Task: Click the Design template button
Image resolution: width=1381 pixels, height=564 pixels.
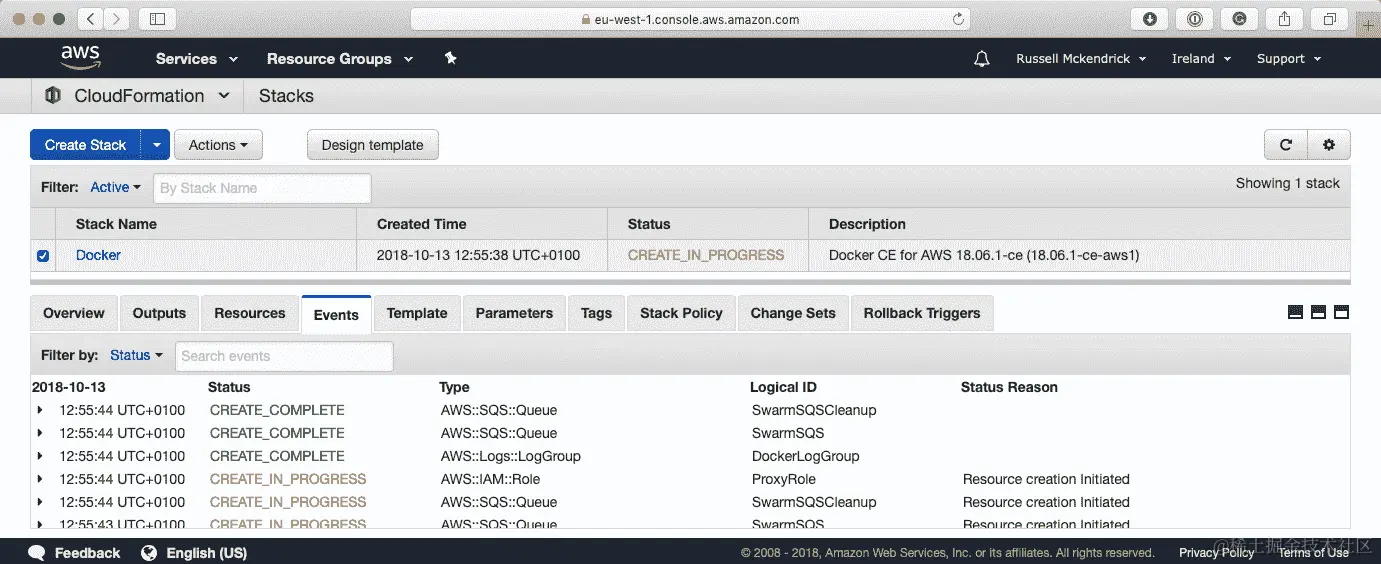Action: pyautogui.click(x=372, y=145)
